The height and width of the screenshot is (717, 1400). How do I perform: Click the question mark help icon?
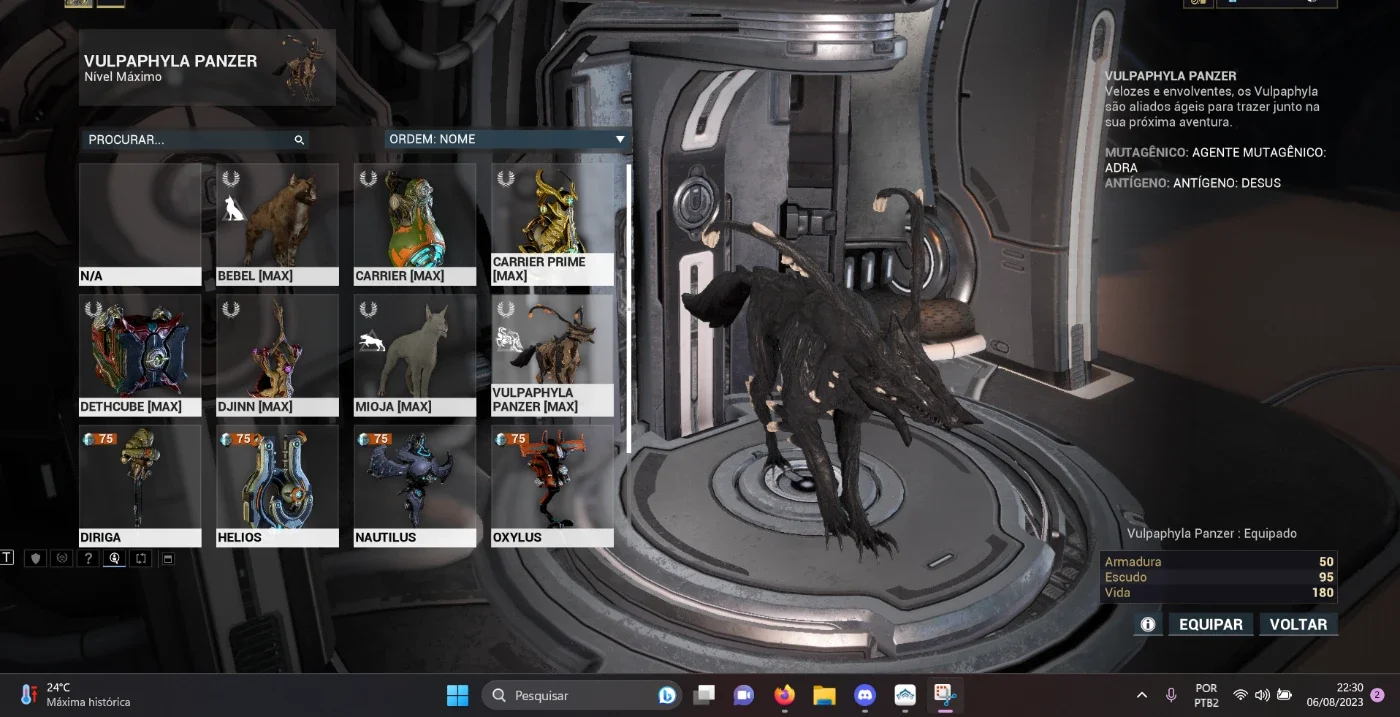(x=89, y=558)
